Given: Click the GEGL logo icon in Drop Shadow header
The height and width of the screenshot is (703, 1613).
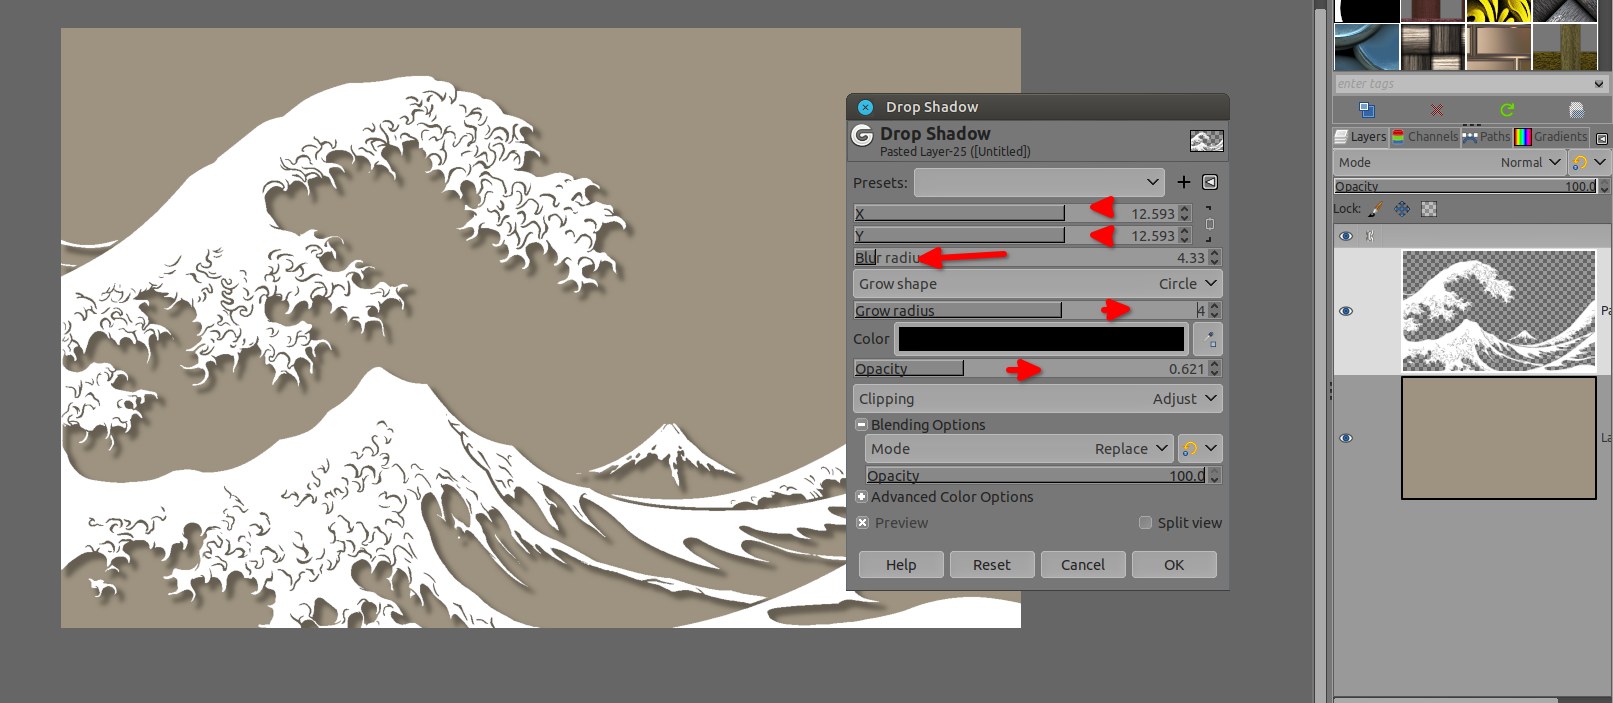Looking at the screenshot, I should click(x=862, y=135).
